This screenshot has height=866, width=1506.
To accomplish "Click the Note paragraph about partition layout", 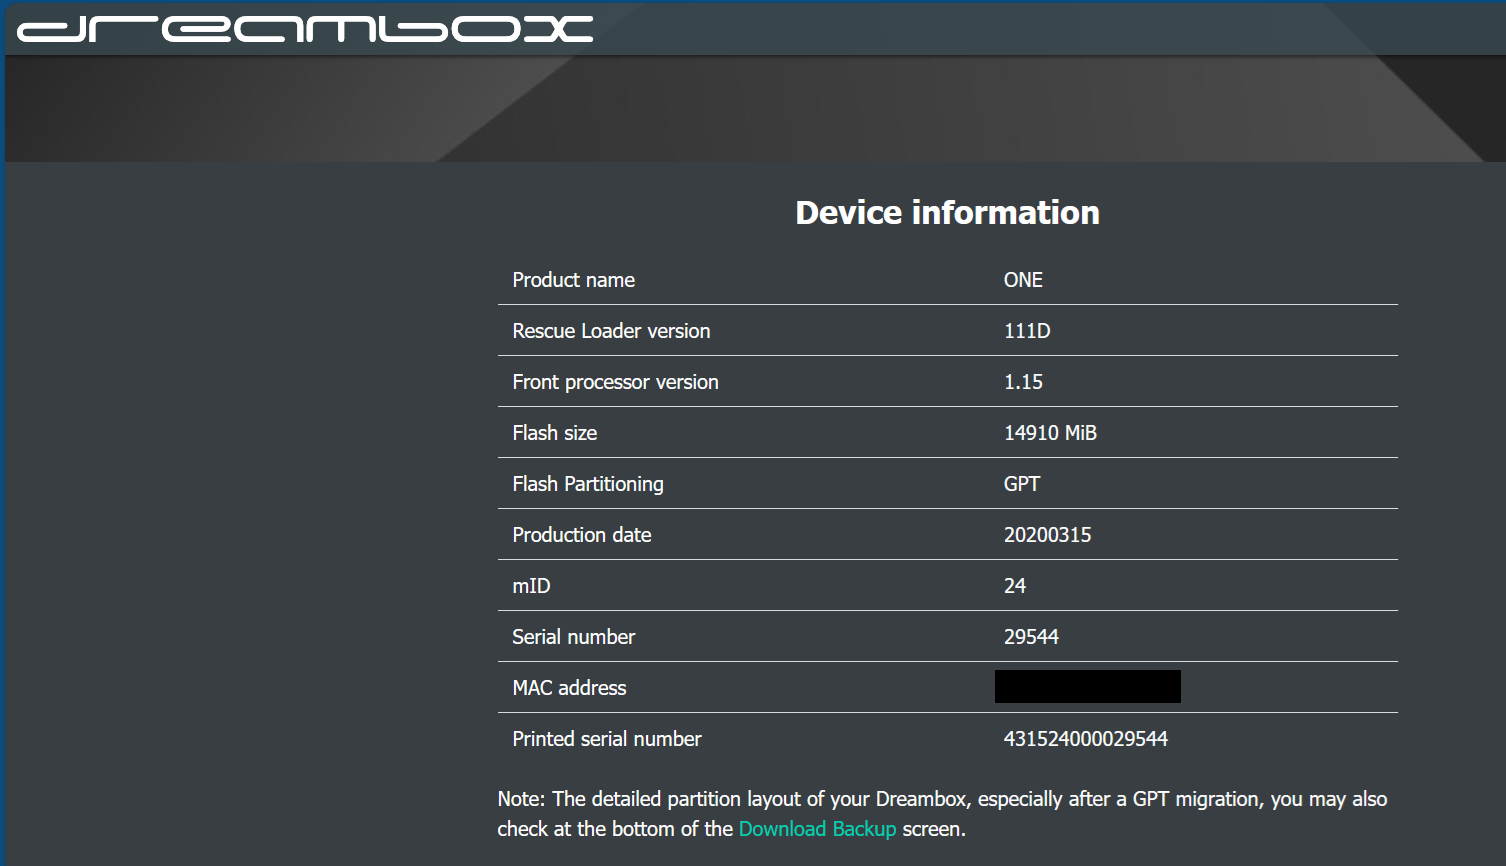I will tap(942, 814).
